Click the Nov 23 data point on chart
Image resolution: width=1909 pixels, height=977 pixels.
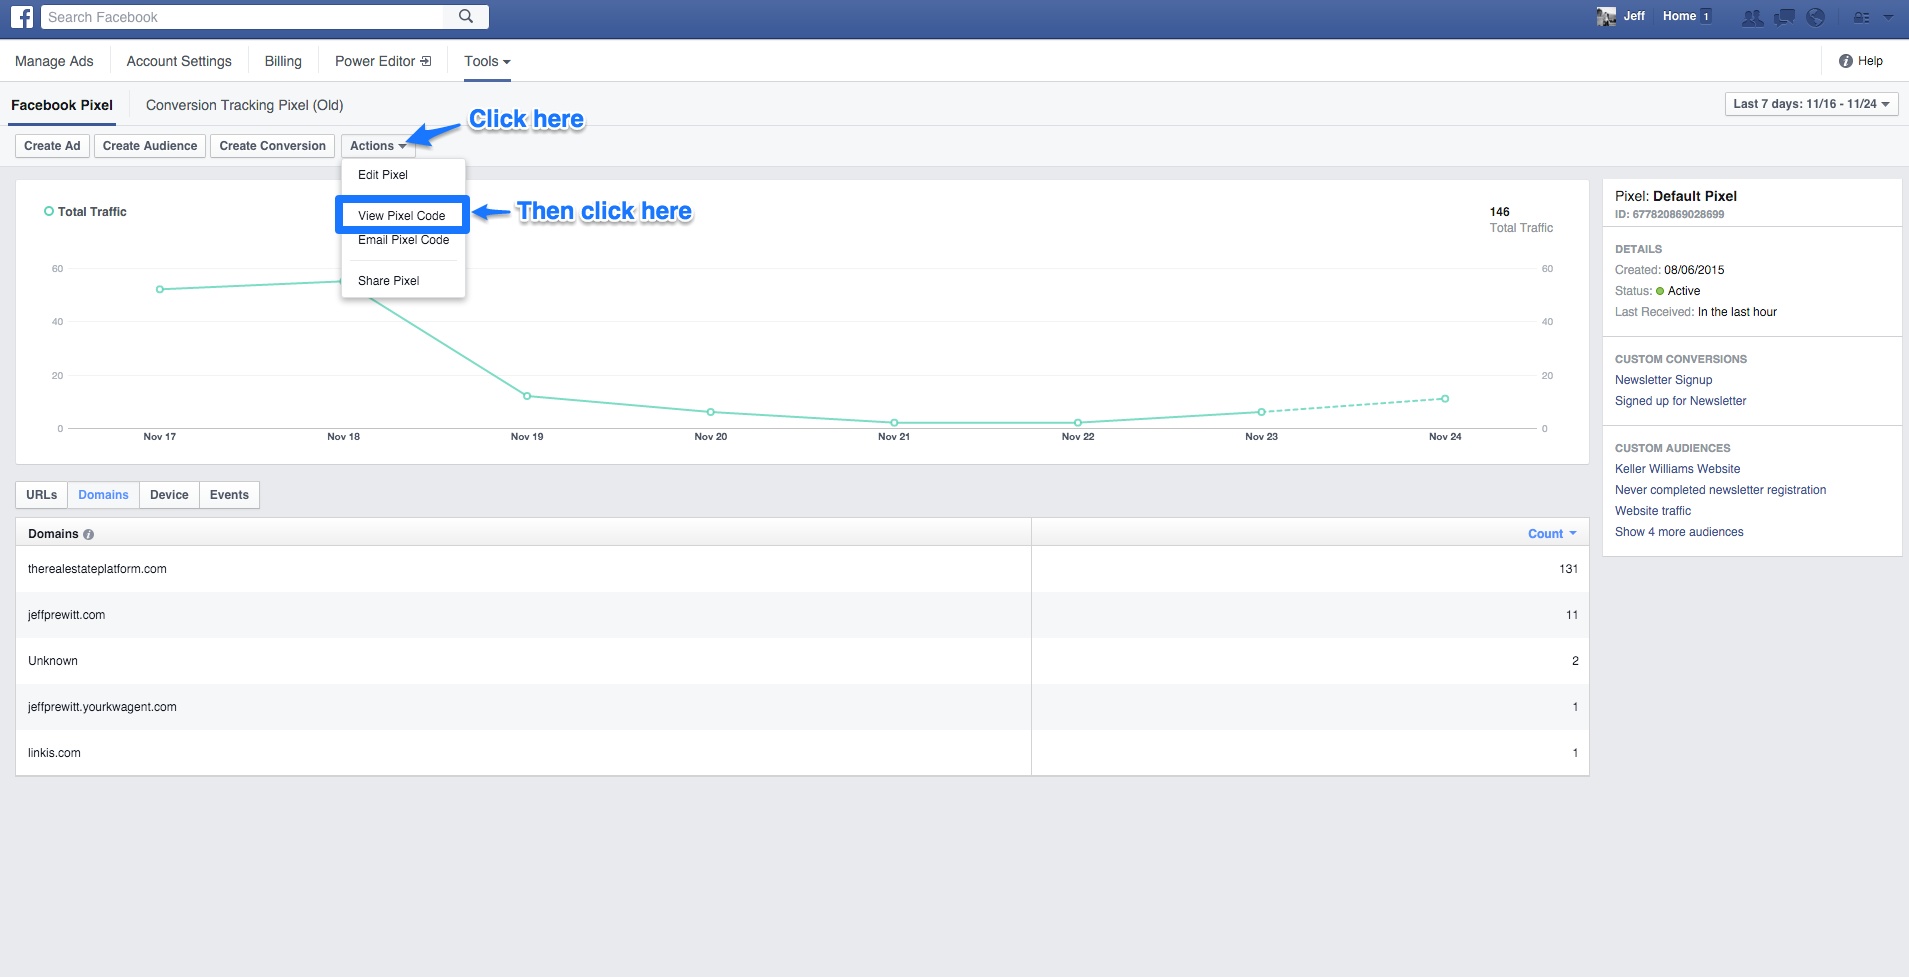1262,412
